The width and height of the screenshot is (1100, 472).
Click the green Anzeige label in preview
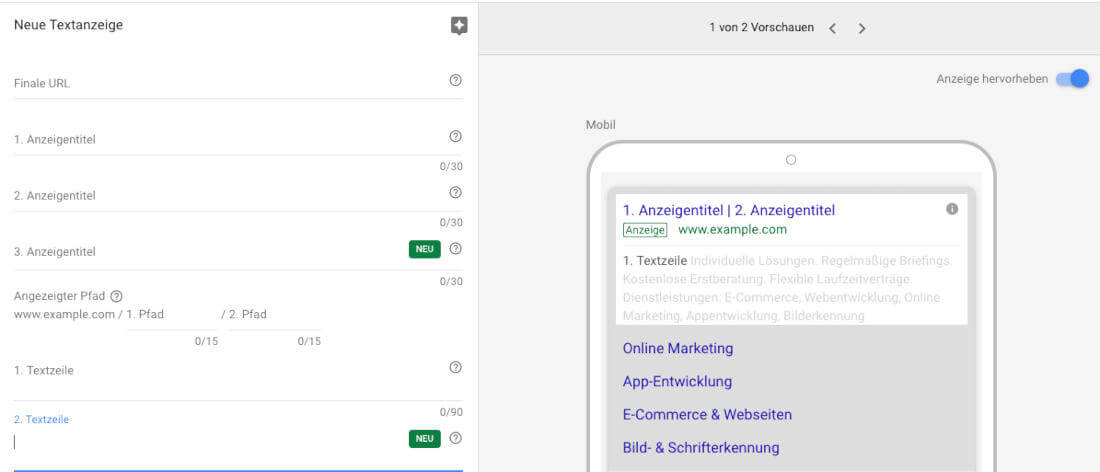[645, 230]
